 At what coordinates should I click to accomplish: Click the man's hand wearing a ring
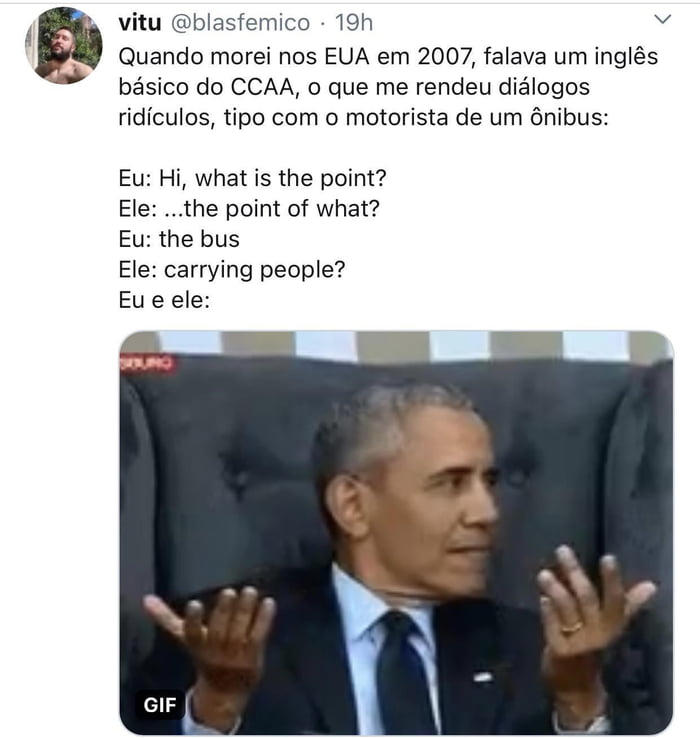pyautogui.click(x=588, y=607)
